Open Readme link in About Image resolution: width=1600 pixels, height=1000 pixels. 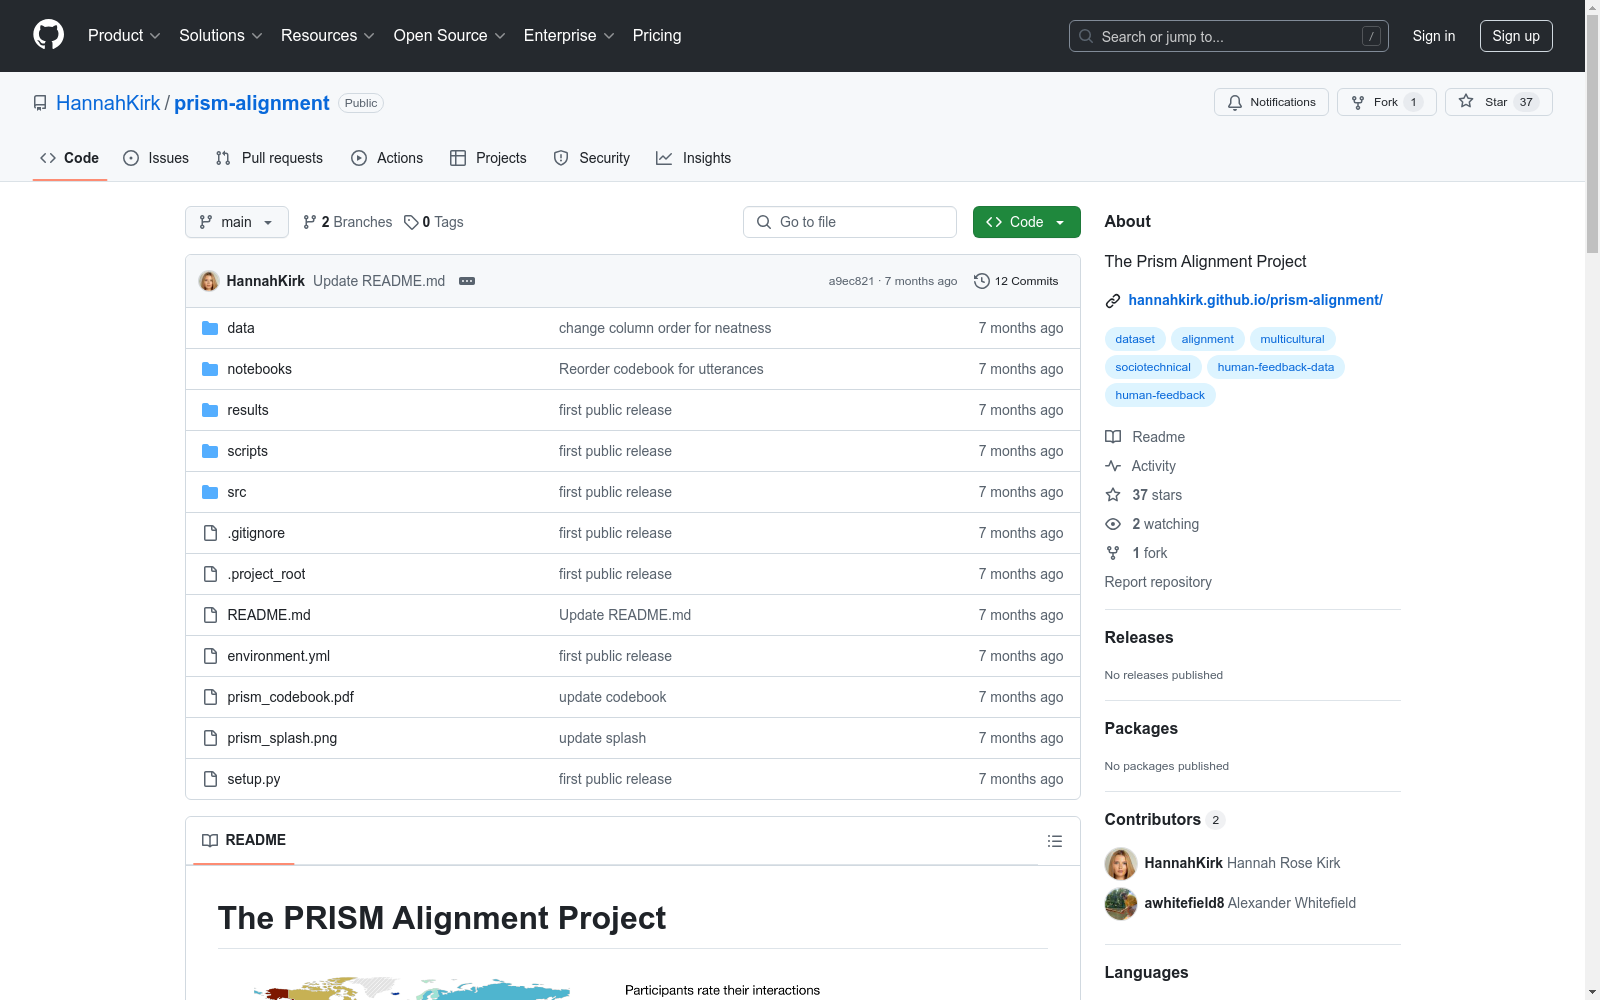tap(1145, 437)
